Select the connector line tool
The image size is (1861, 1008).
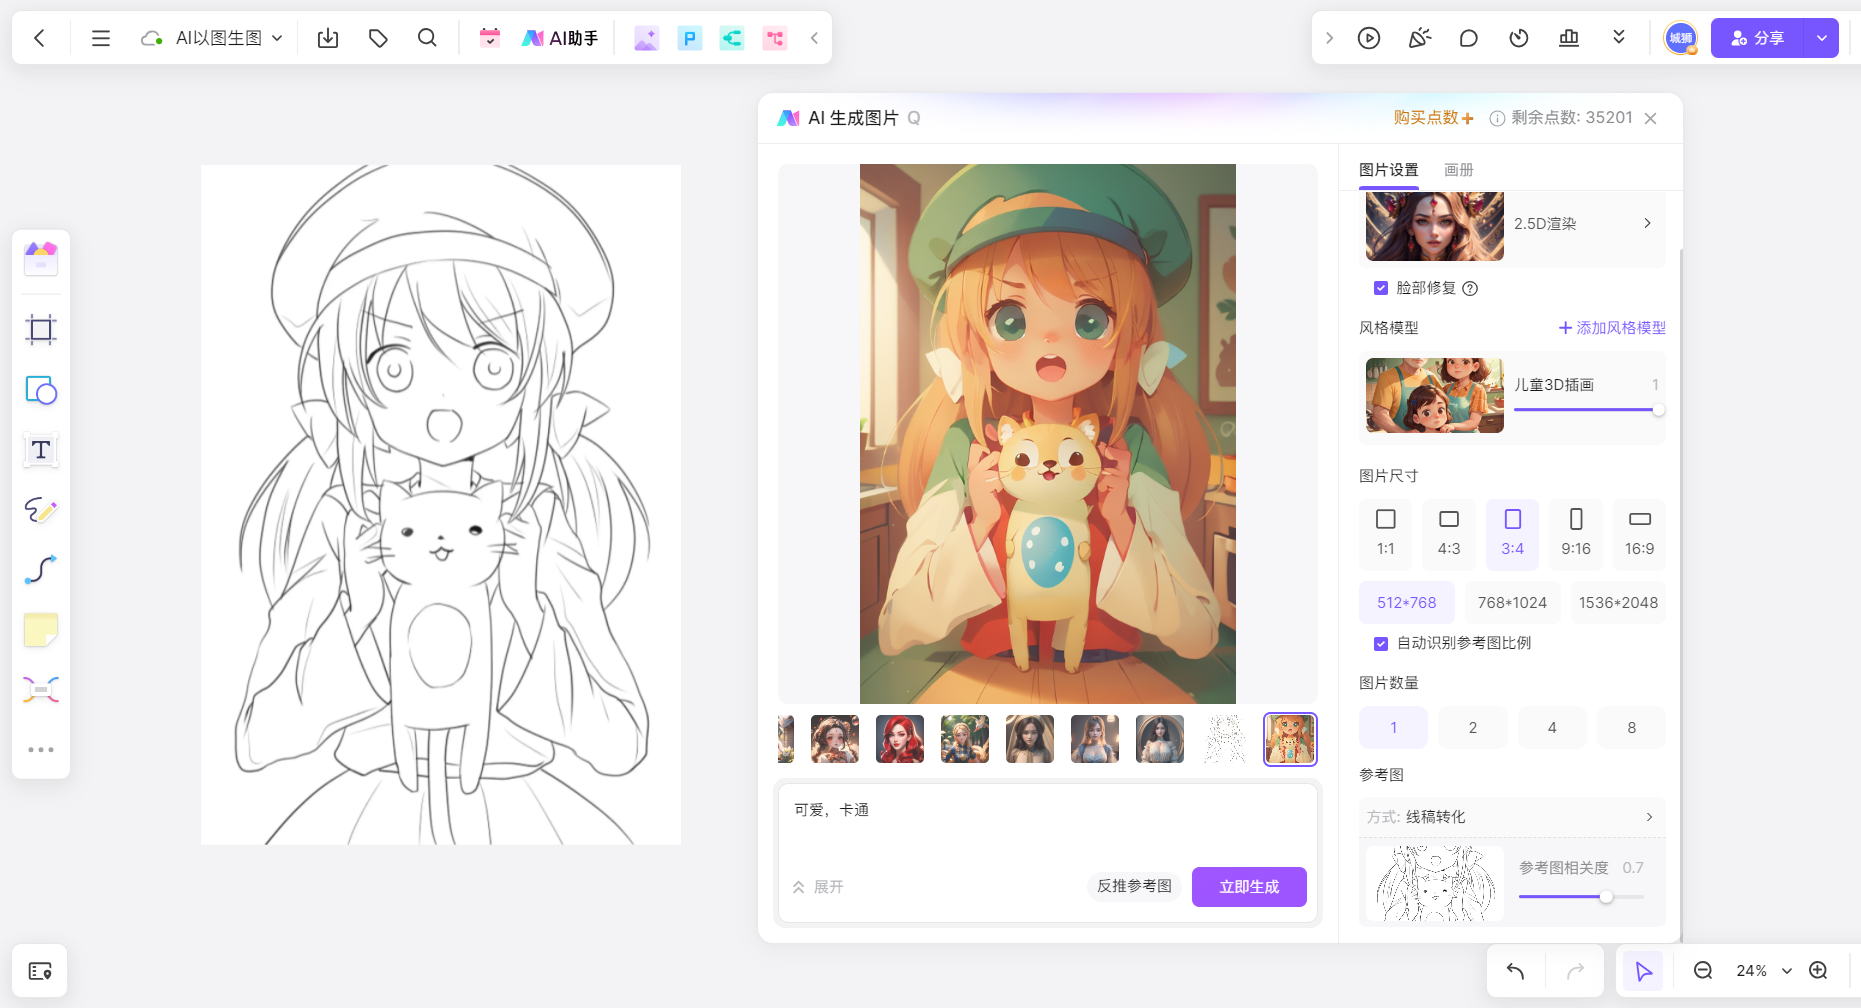(x=41, y=570)
